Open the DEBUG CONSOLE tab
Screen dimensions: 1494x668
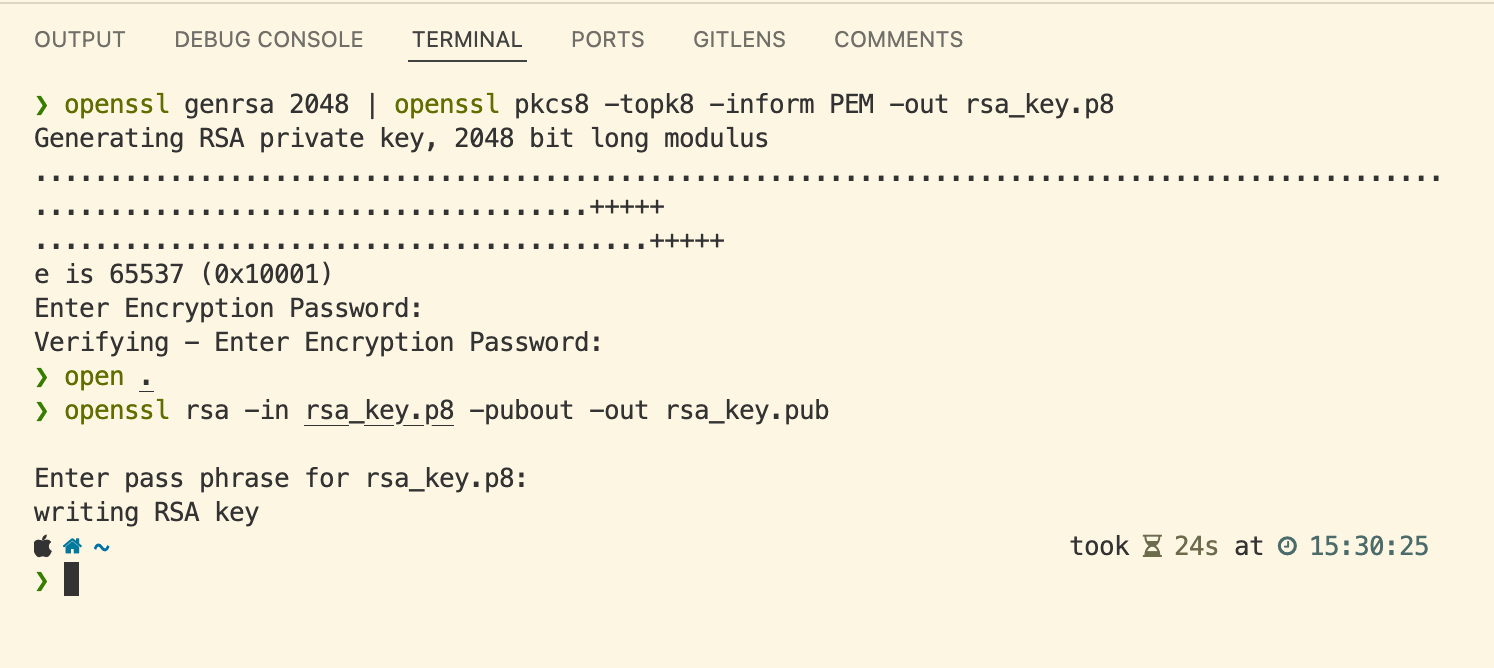(x=269, y=40)
